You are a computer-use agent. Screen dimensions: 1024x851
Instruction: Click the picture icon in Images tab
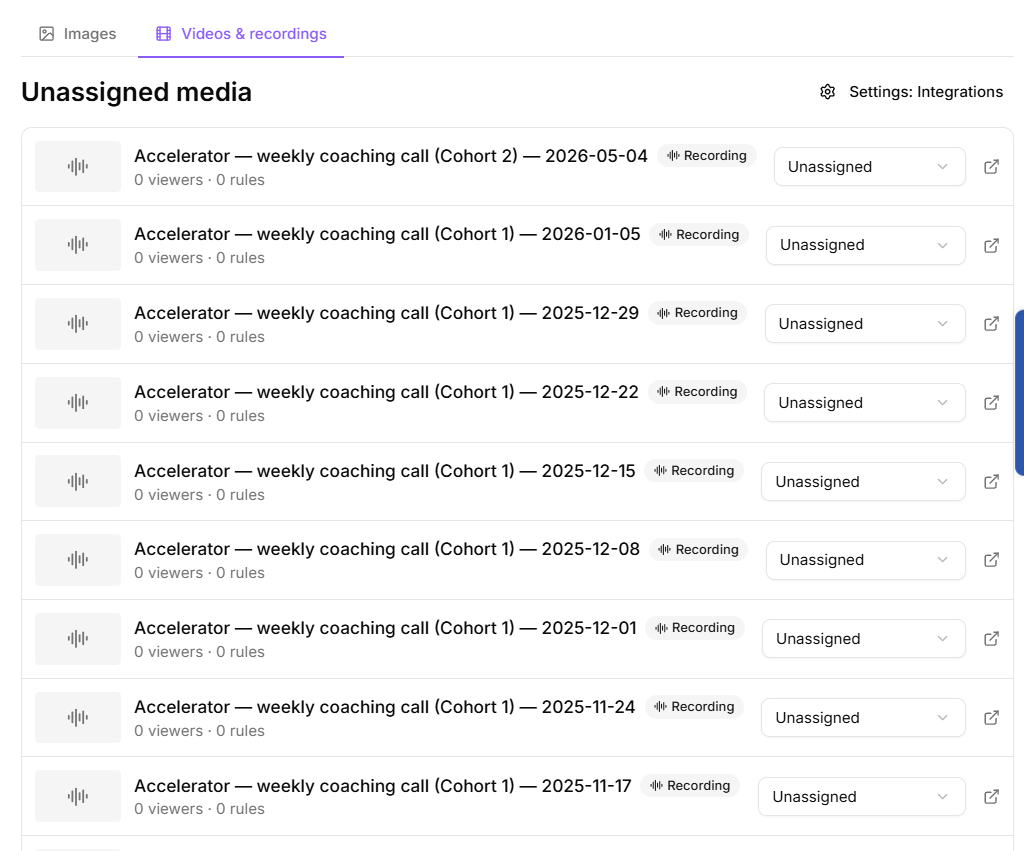(46, 34)
